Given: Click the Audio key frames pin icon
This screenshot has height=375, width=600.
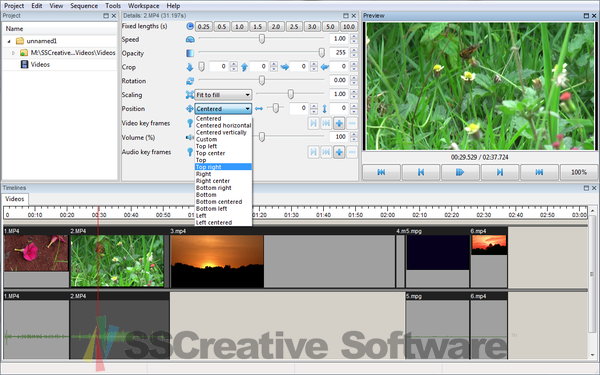Looking at the screenshot, I should coord(190,152).
